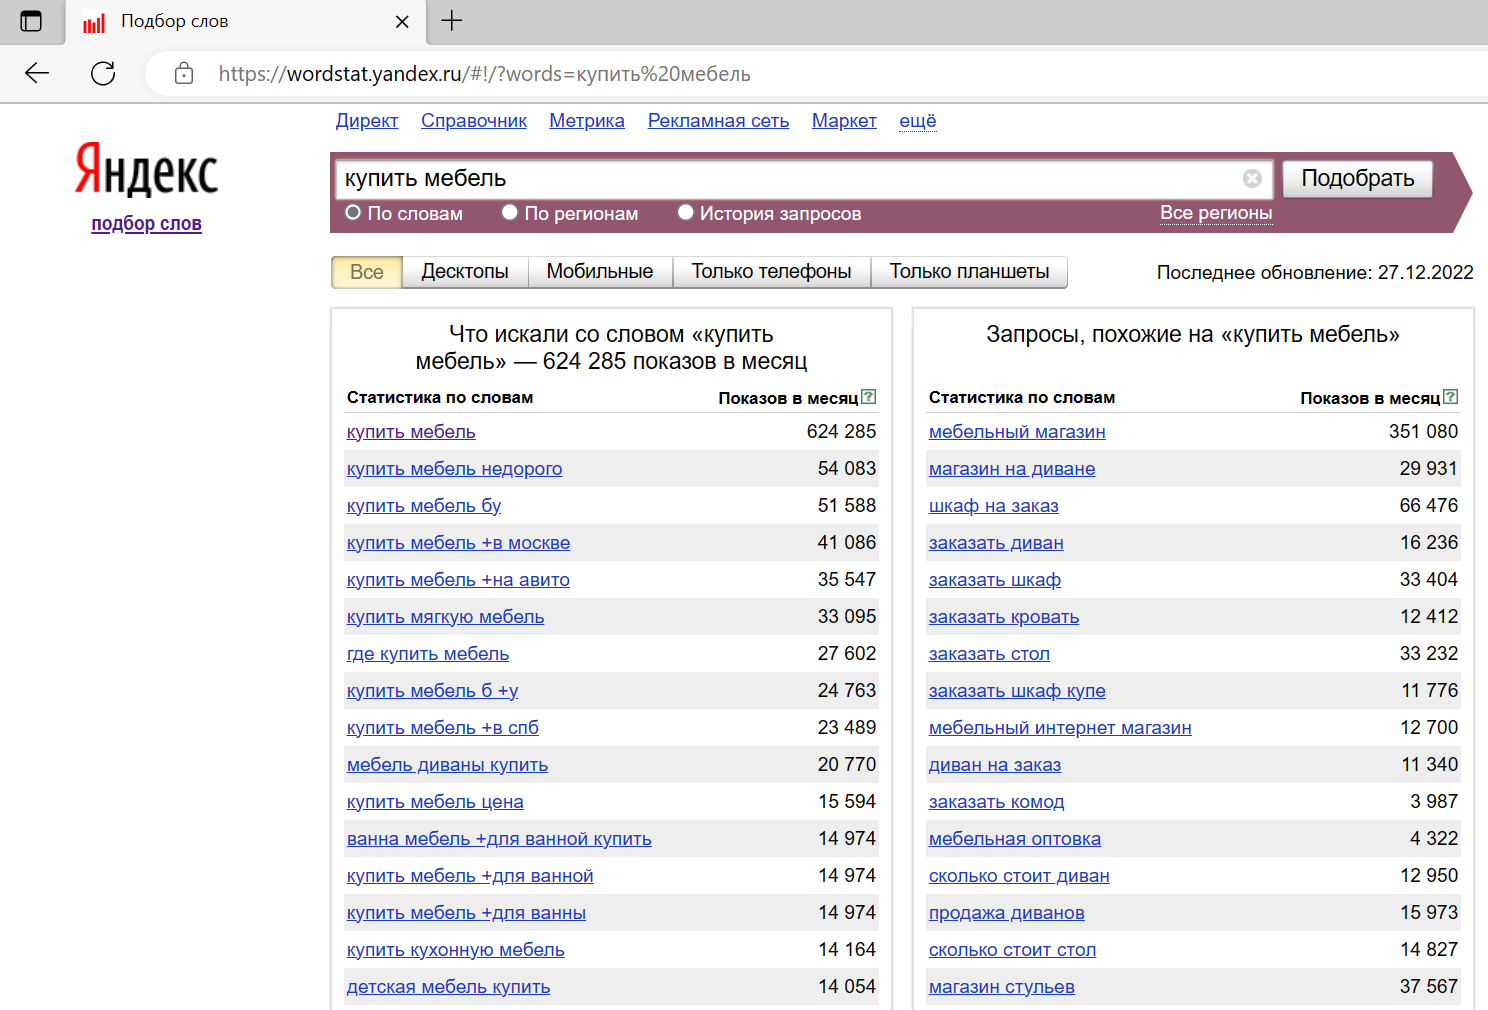Open the browser tab actions icon

[31, 21]
